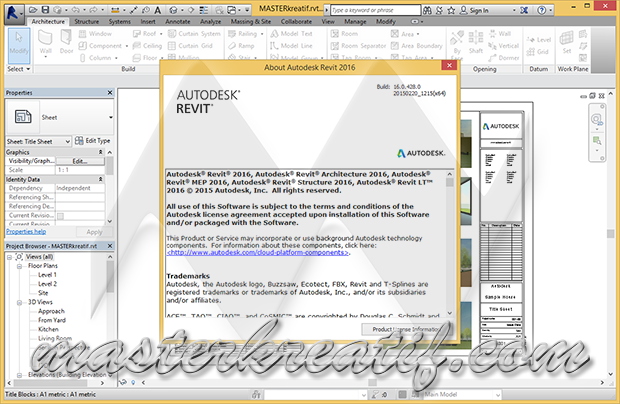Viewport: 620px width, 404px height.
Task: Click the Model Line tool
Action: (291, 46)
